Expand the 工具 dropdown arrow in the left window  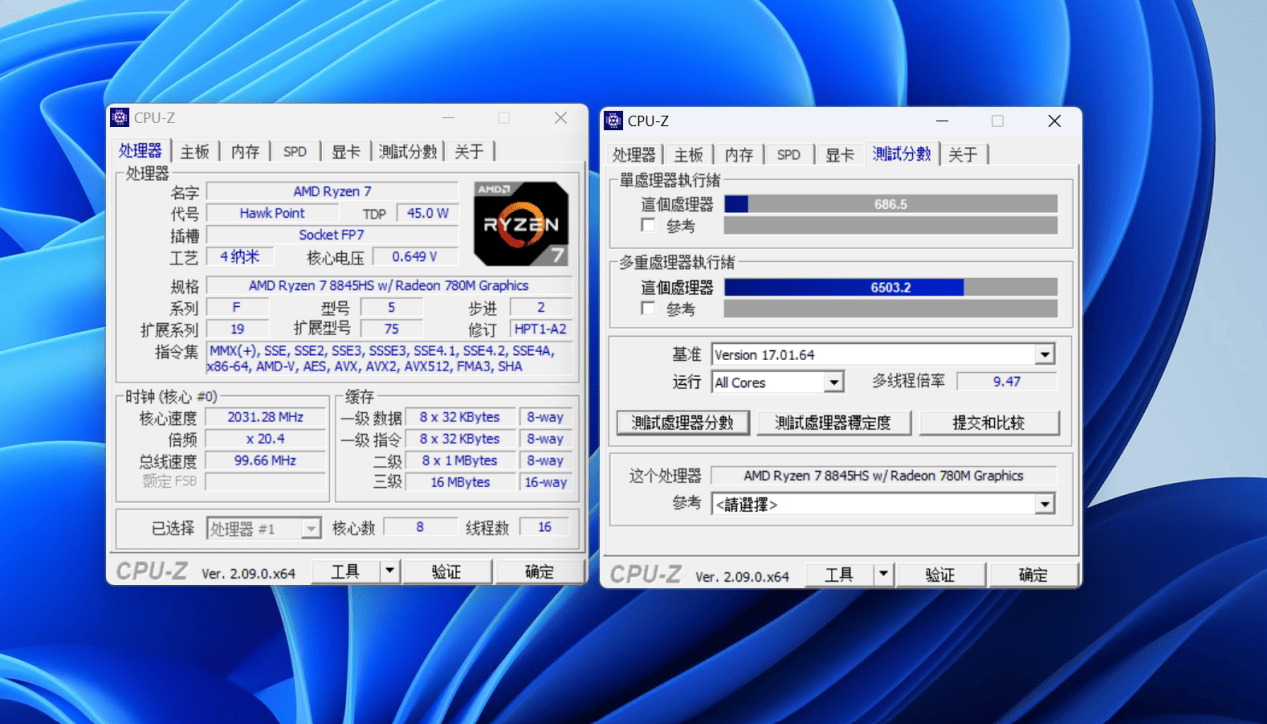[390, 570]
